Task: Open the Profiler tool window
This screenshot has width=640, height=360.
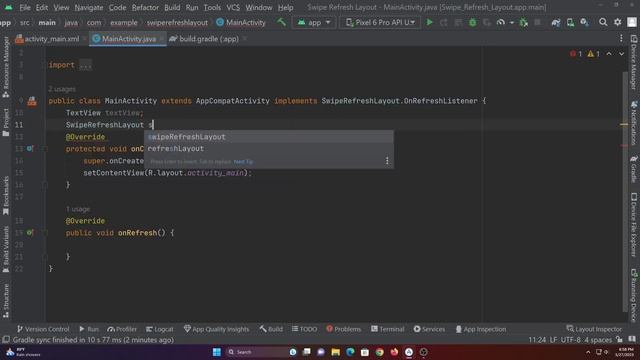Action: click(x=122, y=329)
